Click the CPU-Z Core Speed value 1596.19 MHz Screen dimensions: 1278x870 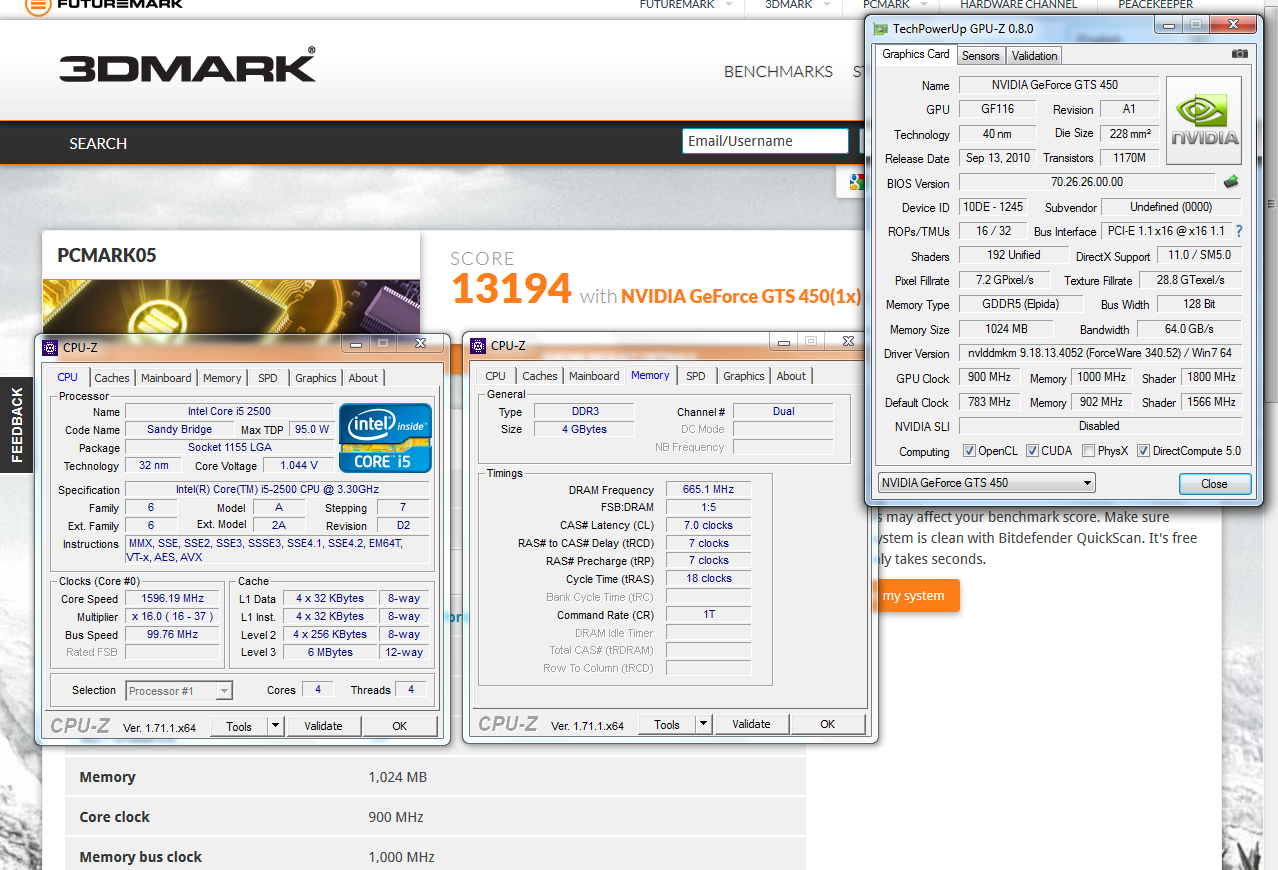pos(172,599)
